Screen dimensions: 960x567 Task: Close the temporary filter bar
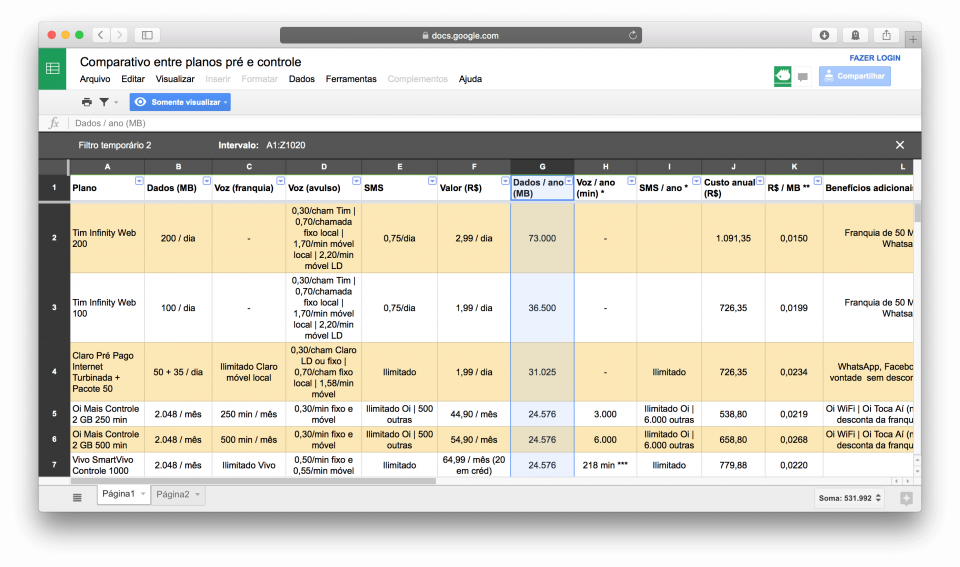900,145
